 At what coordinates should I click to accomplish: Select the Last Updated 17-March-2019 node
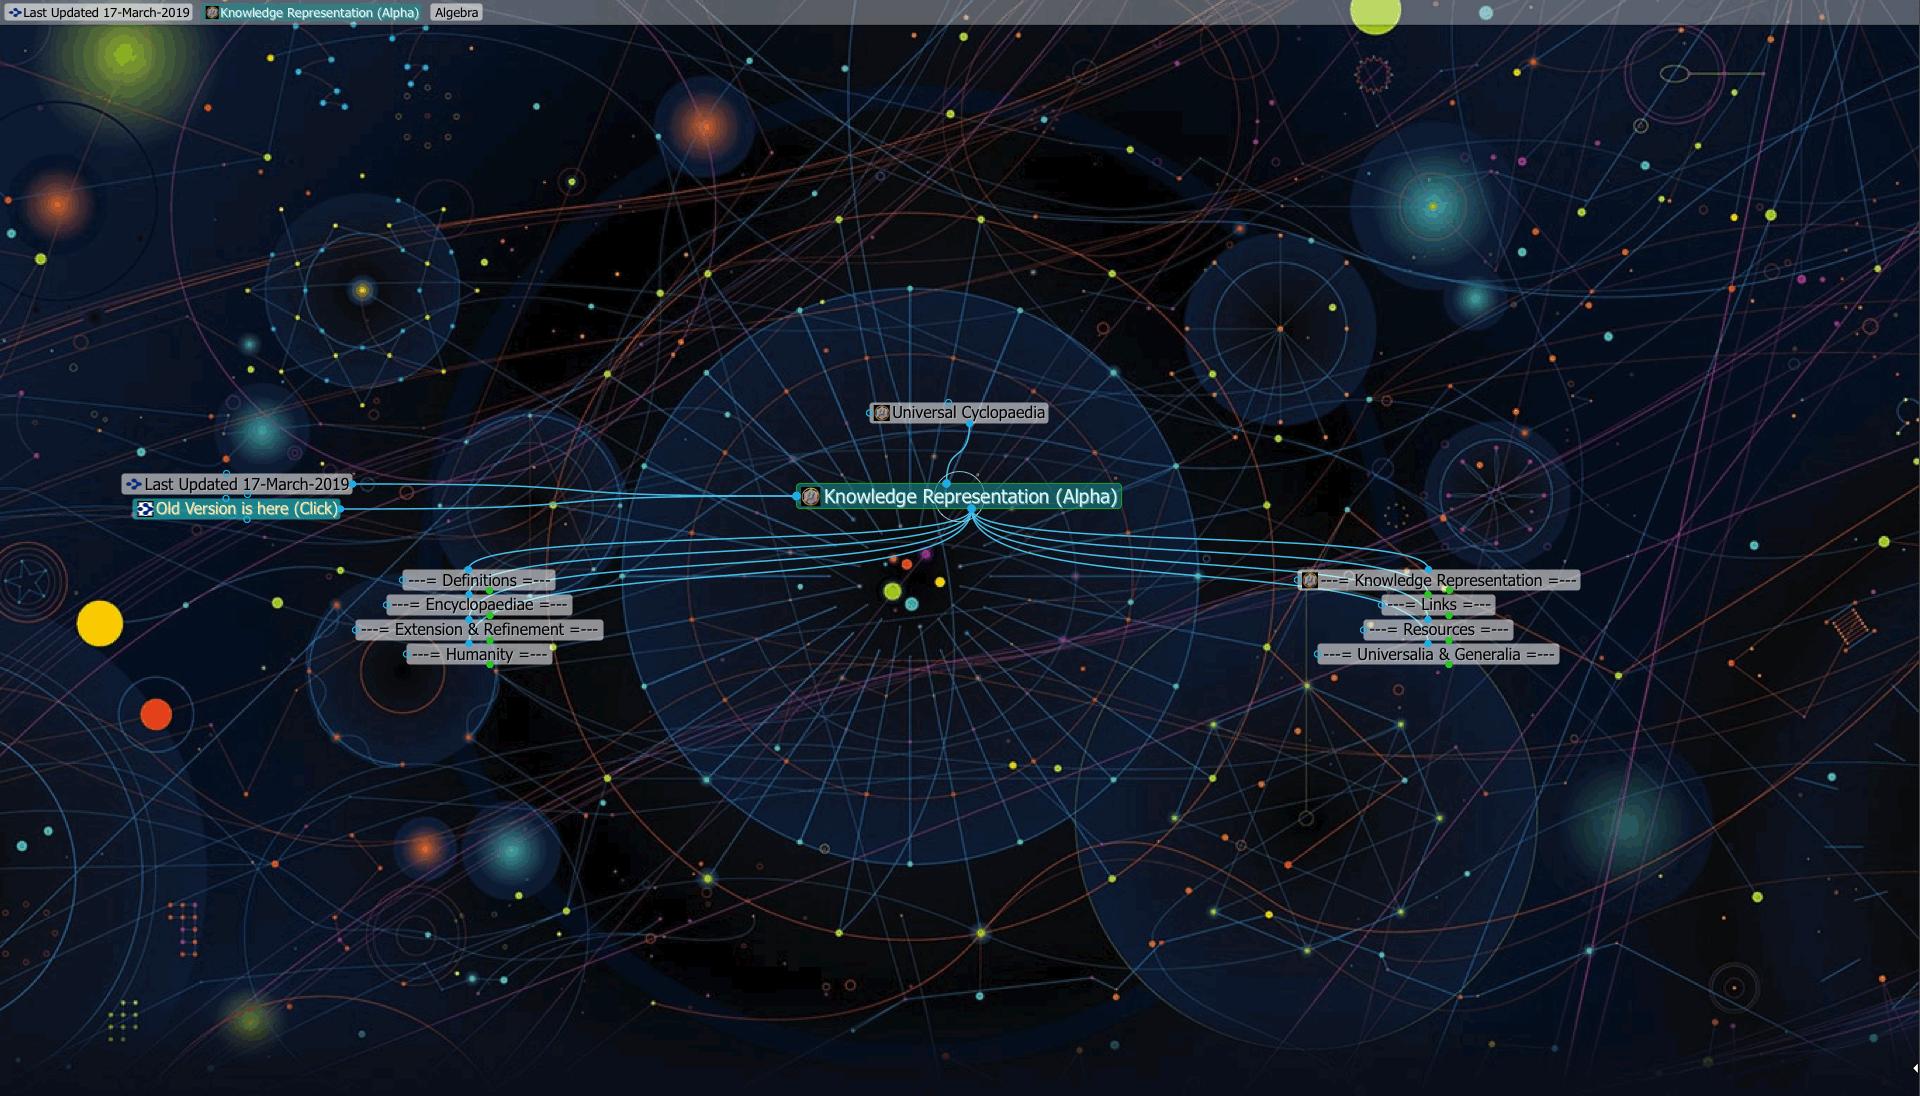[237, 484]
